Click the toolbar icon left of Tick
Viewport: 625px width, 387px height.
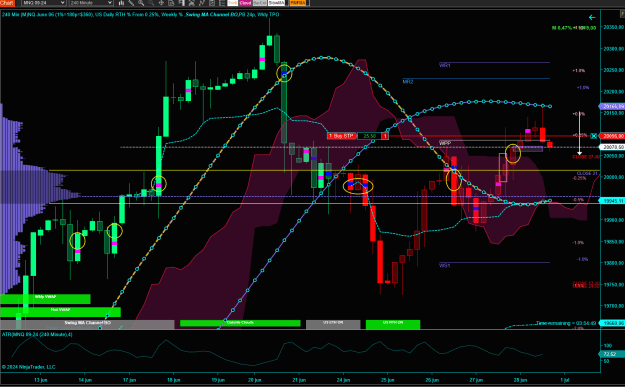[x=222, y=3]
